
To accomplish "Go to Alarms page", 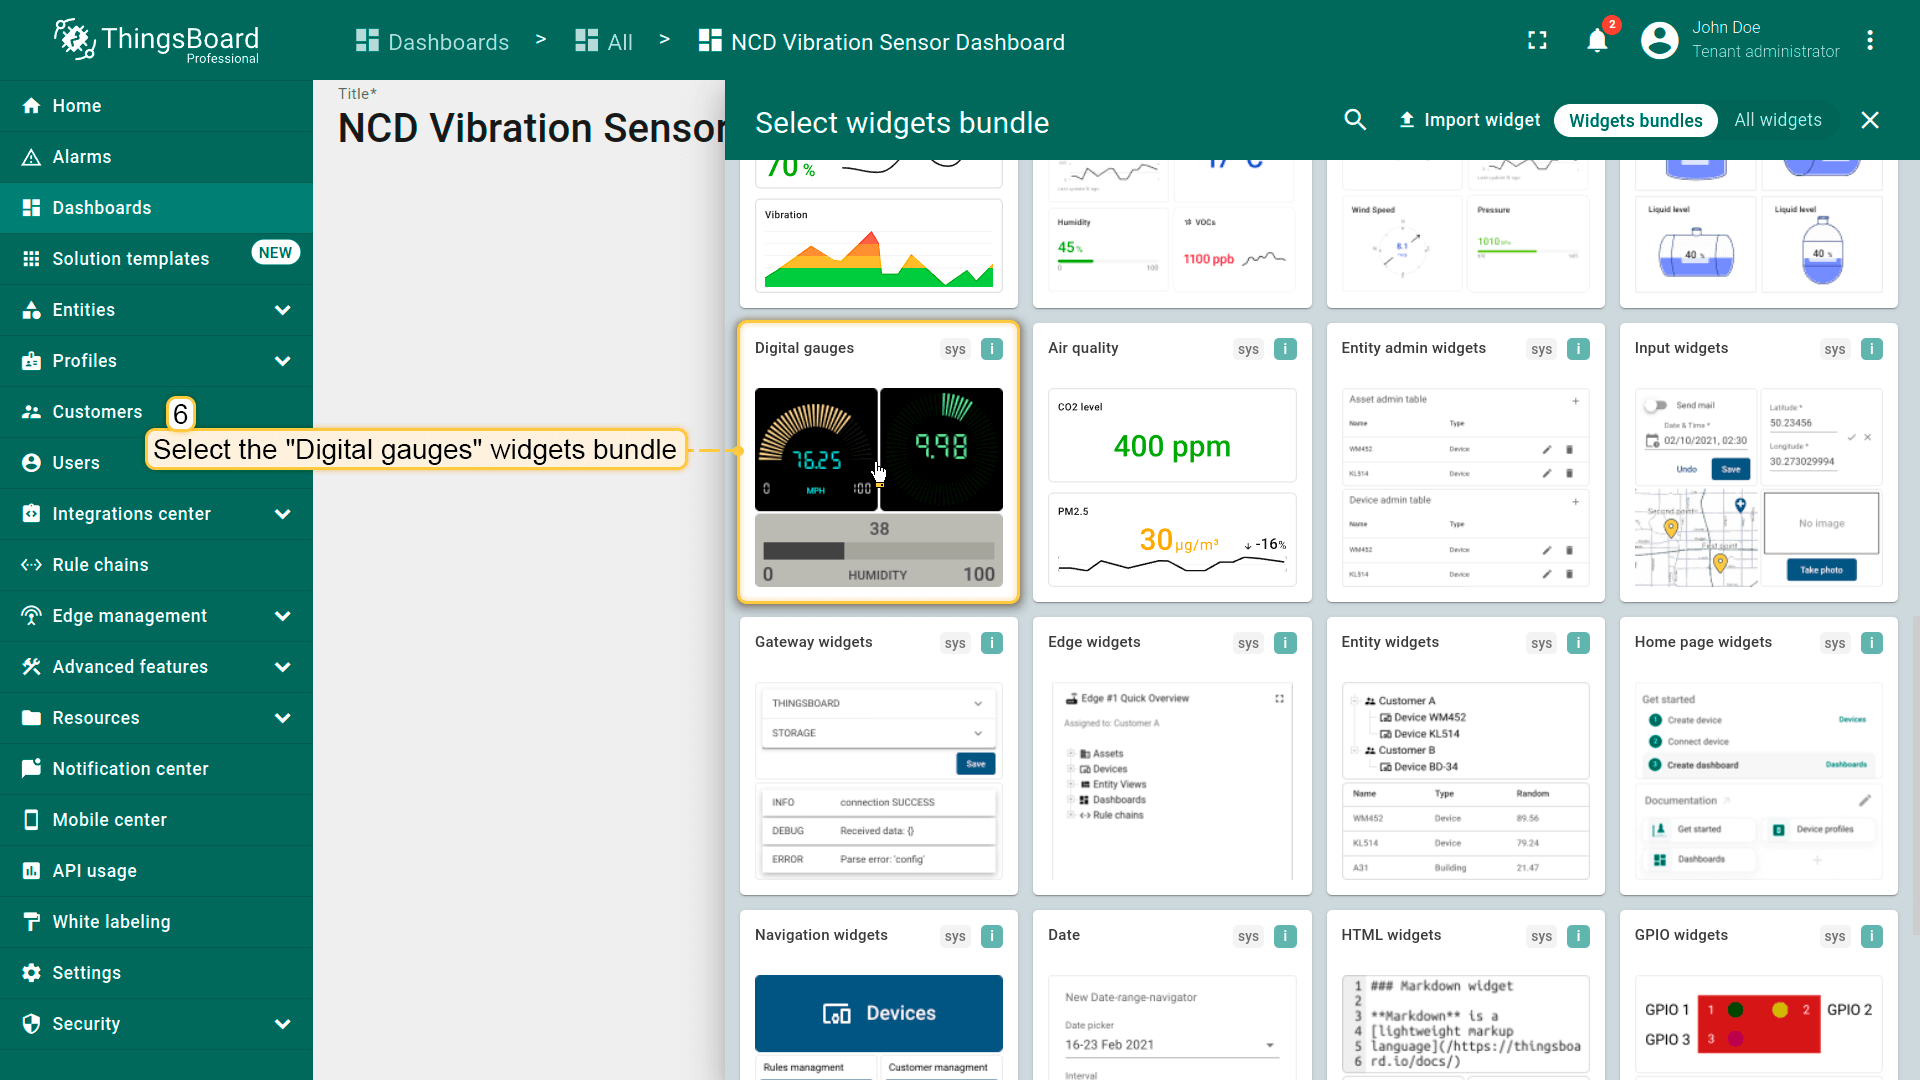I will coord(82,157).
